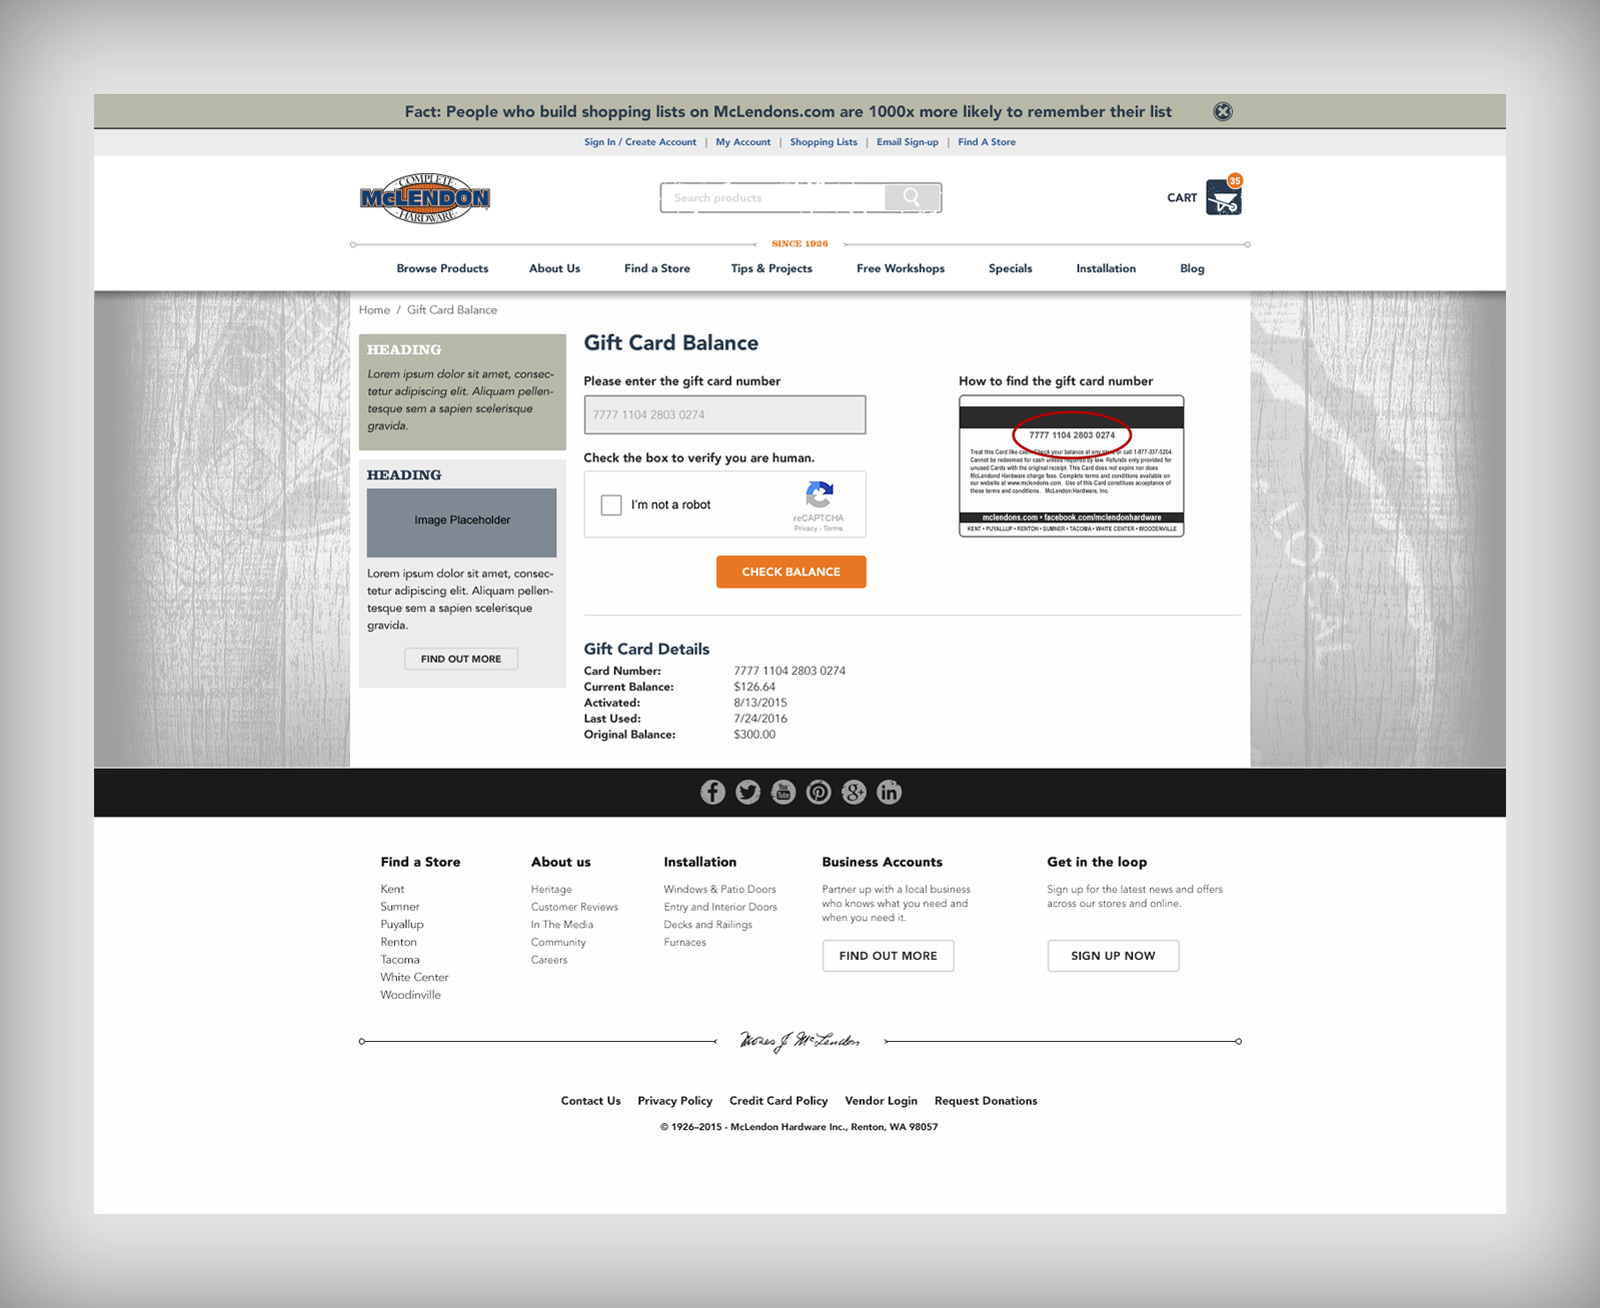Click Email Sign-up top link
1600x1308 pixels.
click(907, 142)
